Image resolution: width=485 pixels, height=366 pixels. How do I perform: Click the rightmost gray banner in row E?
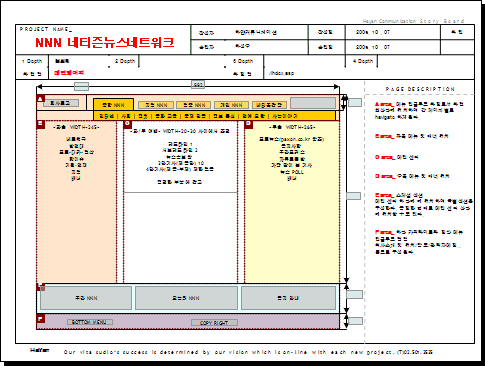[x=288, y=298]
